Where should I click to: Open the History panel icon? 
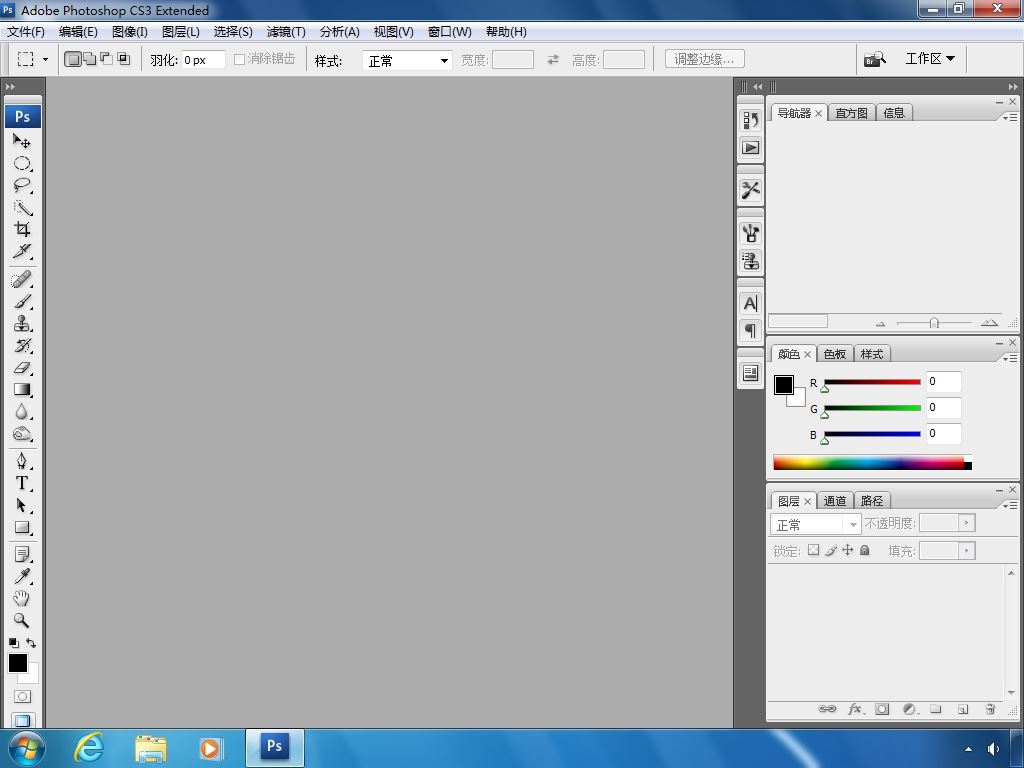pyautogui.click(x=750, y=120)
